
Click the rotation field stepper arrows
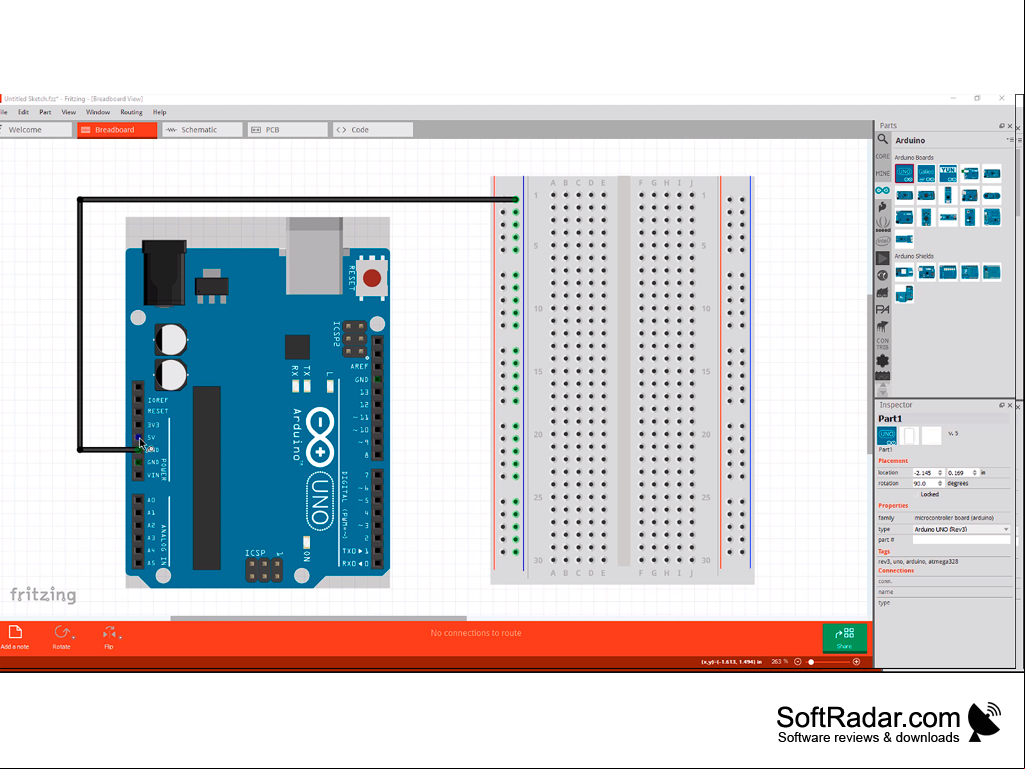(940, 483)
